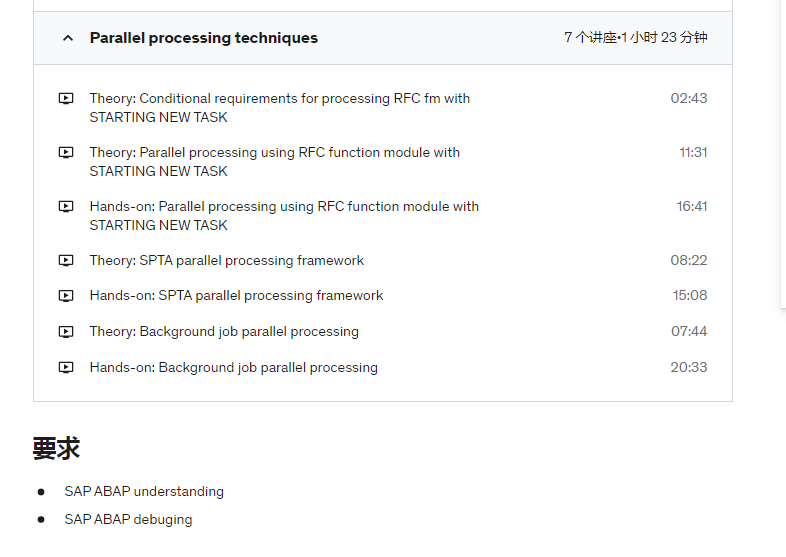Click video icon for Theory Background job
This screenshot has width=786, height=557.
coord(66,332)
